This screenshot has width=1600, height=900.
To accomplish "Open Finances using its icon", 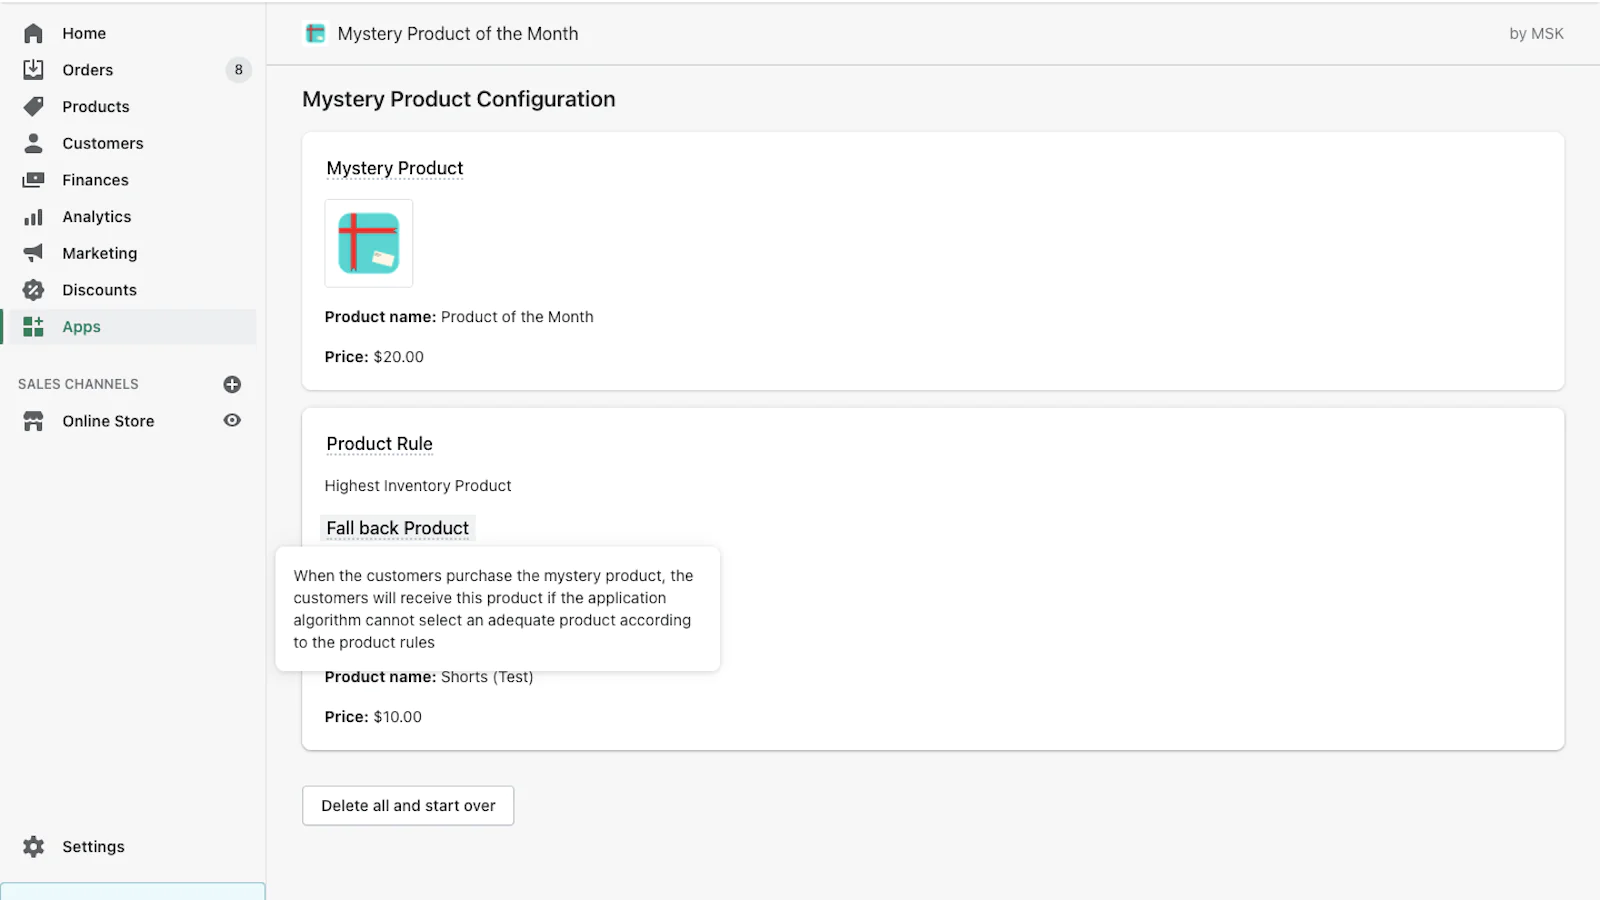I will [x=33, y=180].
